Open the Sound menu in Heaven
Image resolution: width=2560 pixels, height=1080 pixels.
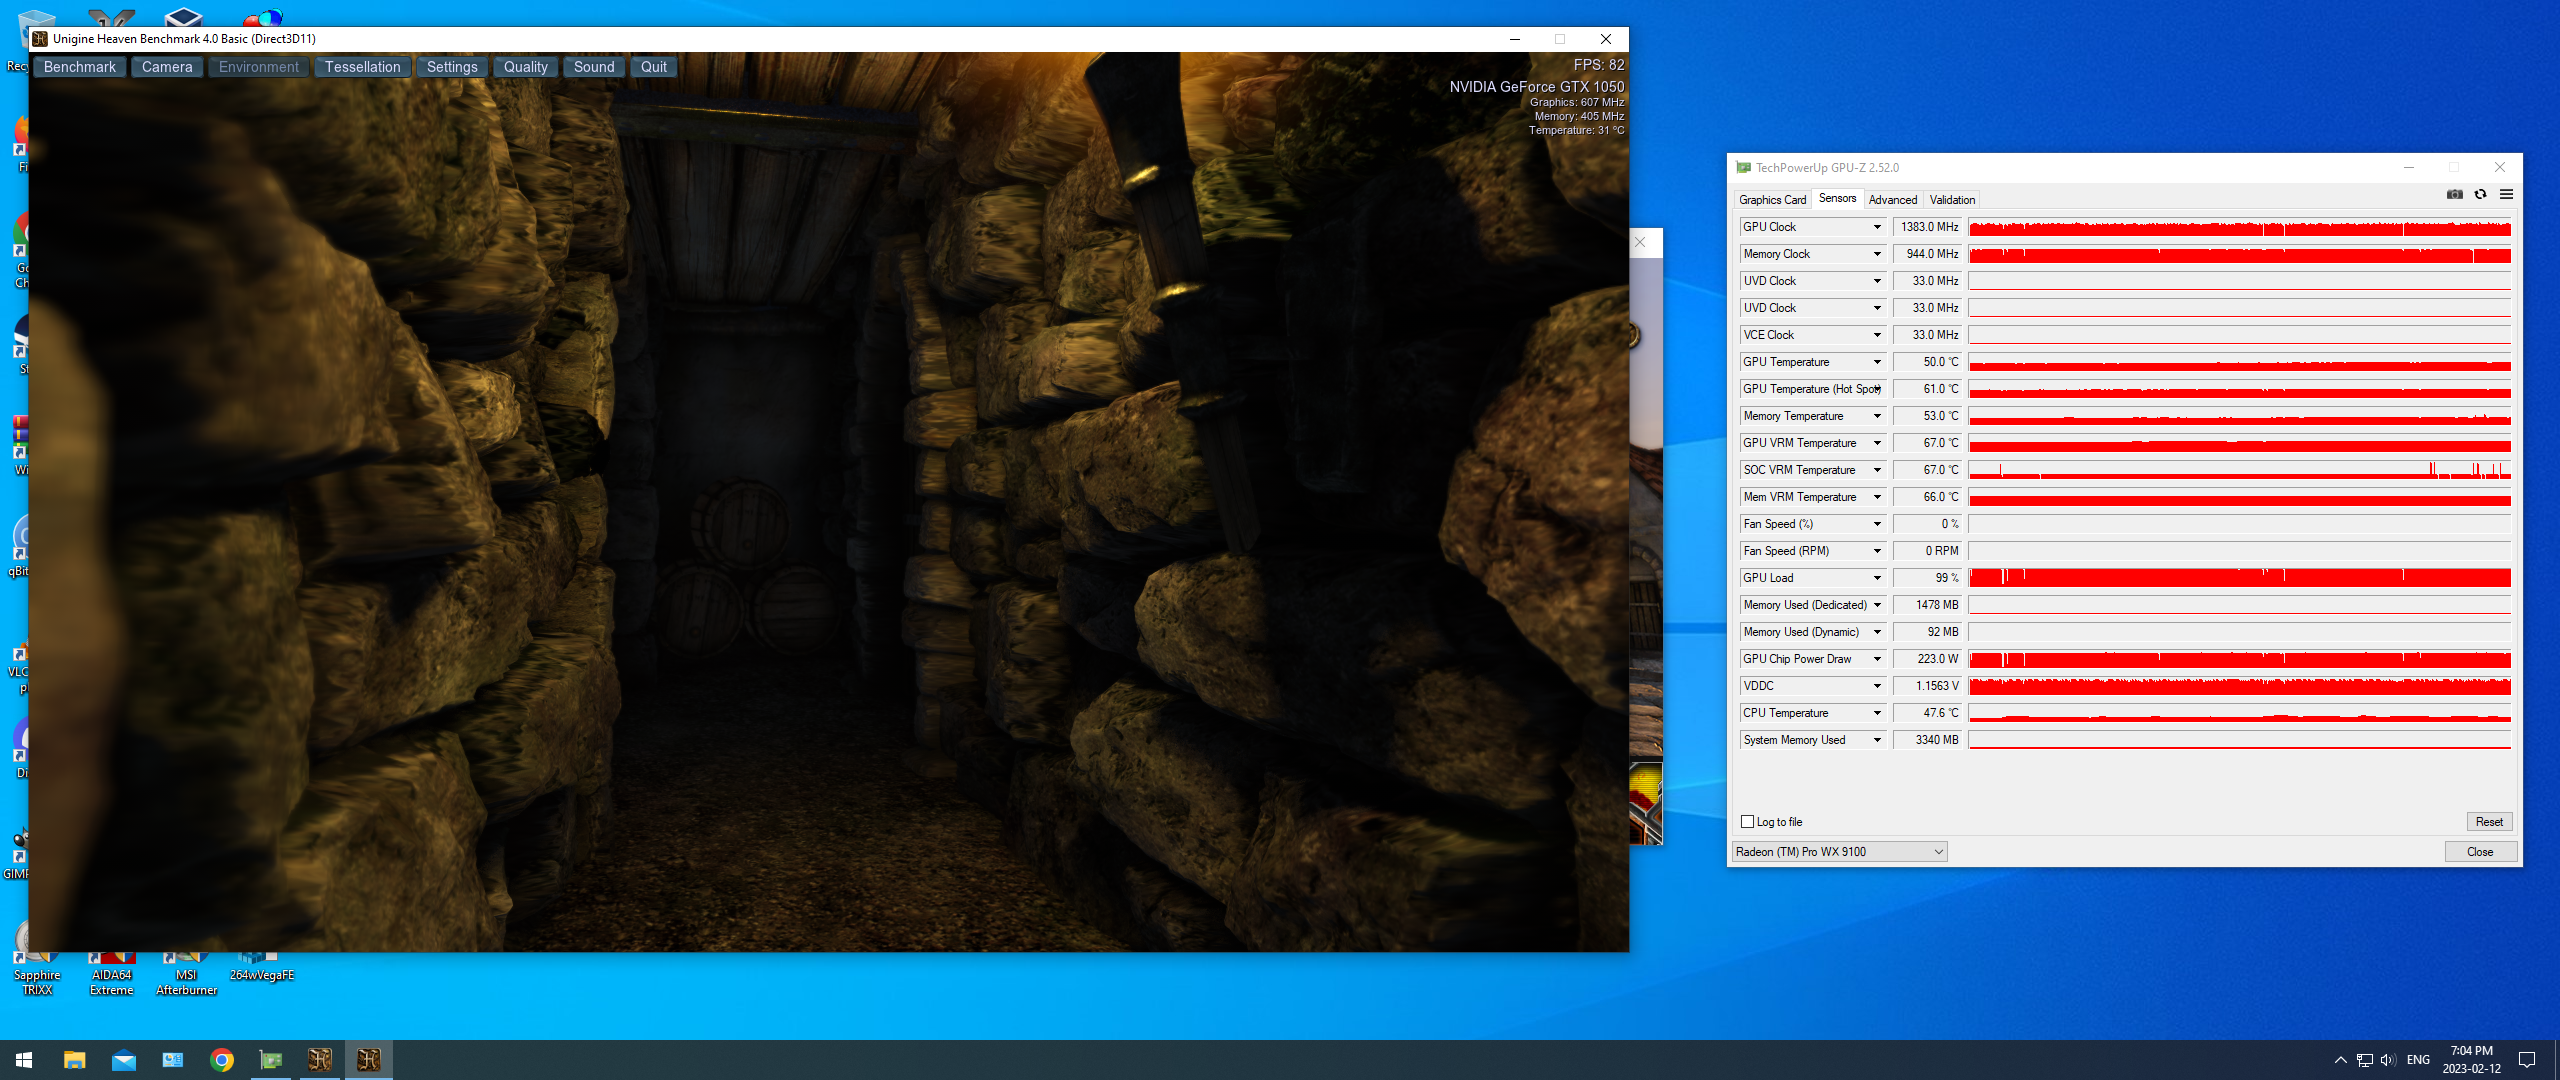(x=594, y=67)
